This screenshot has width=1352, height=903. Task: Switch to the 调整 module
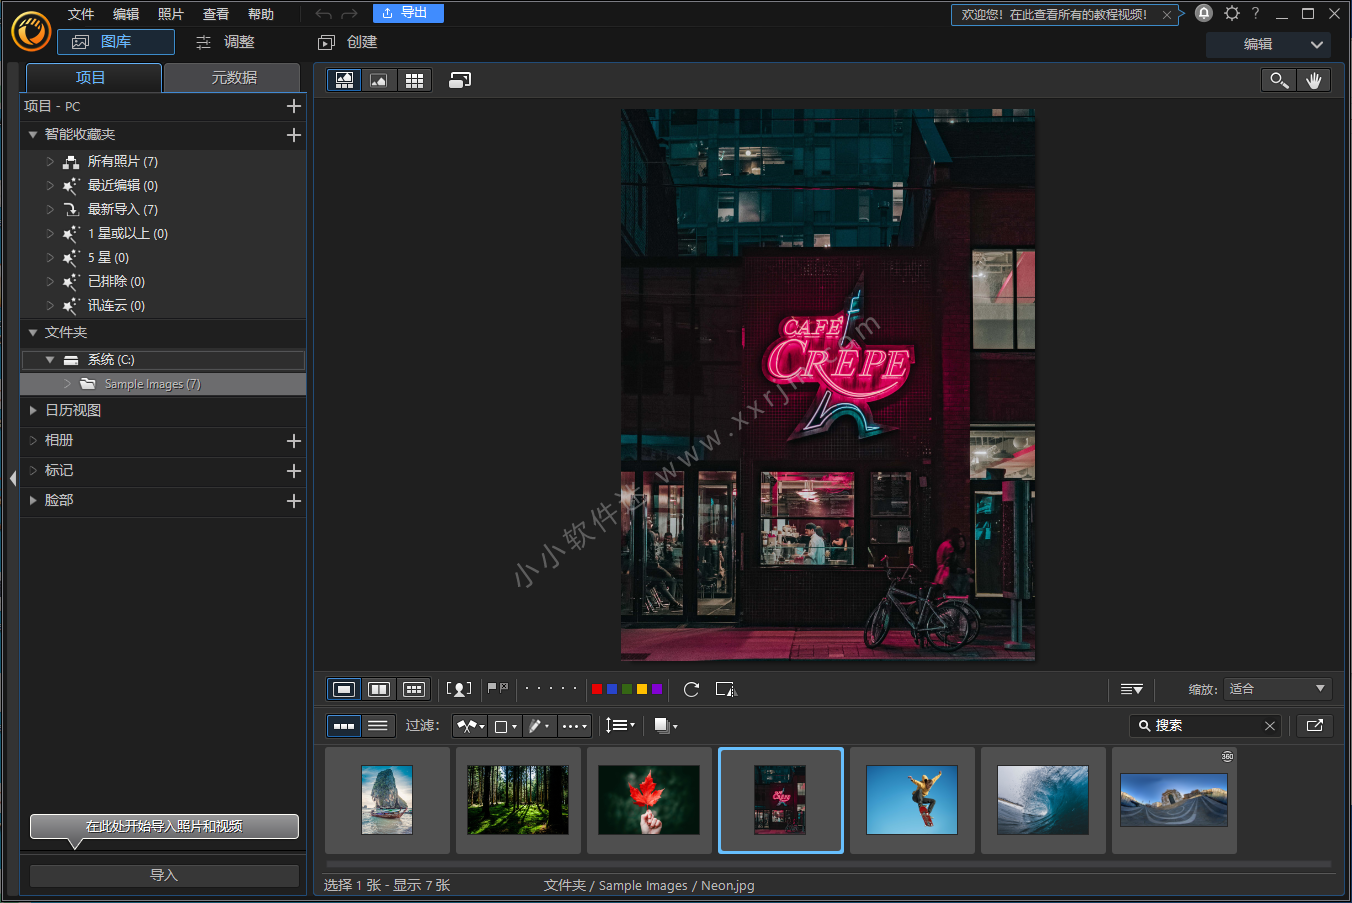coord(226,42)
